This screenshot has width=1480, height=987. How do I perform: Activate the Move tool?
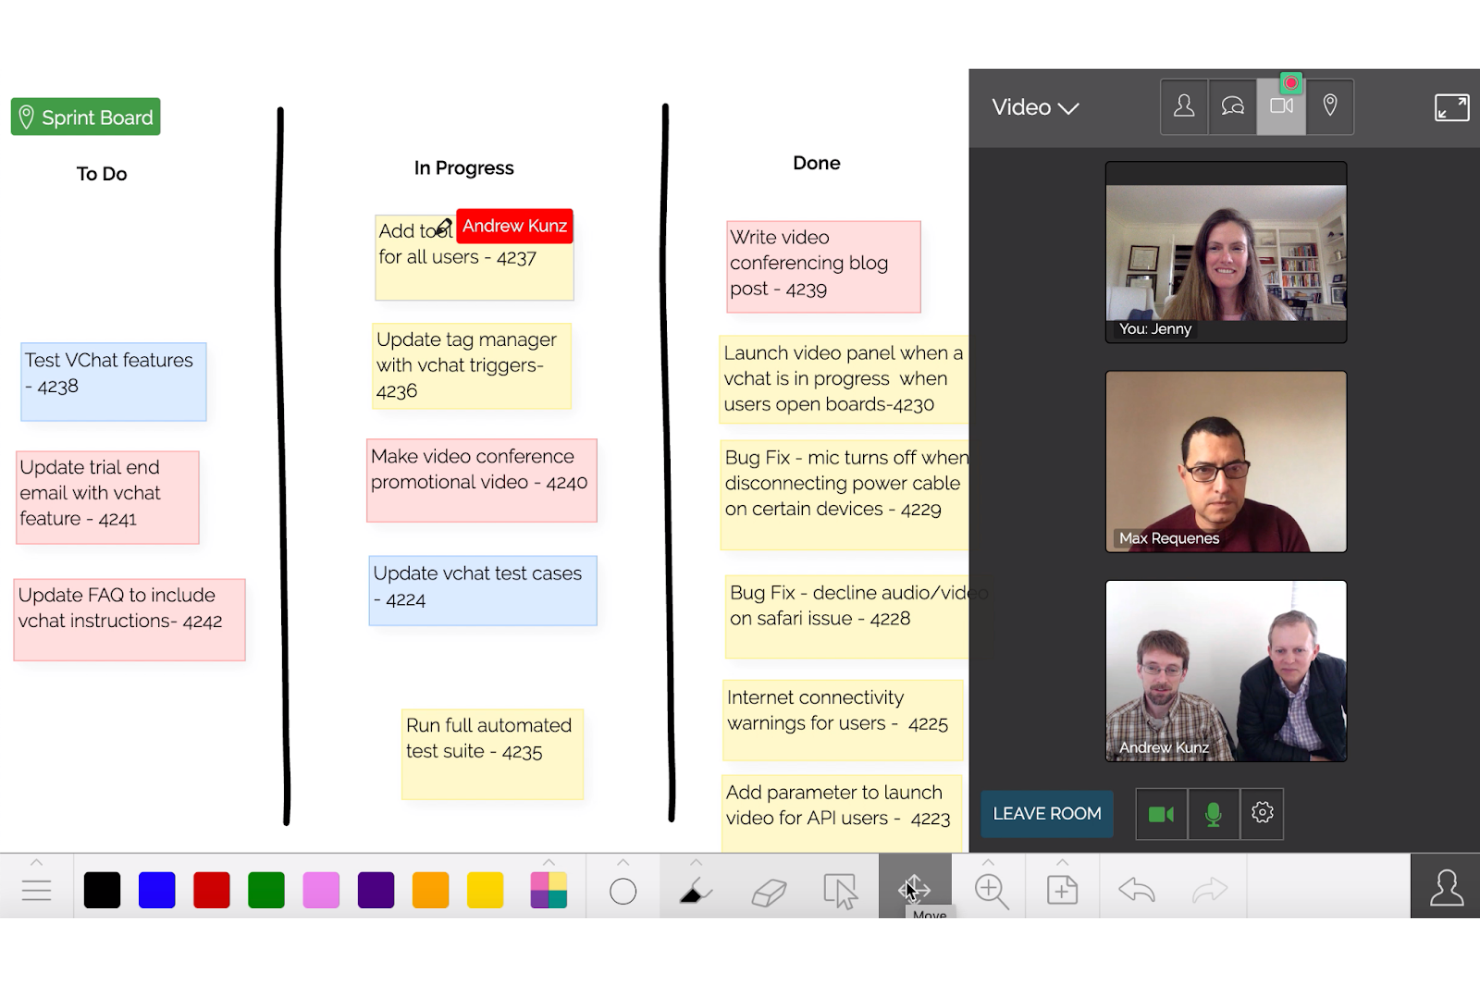[915, 888]
